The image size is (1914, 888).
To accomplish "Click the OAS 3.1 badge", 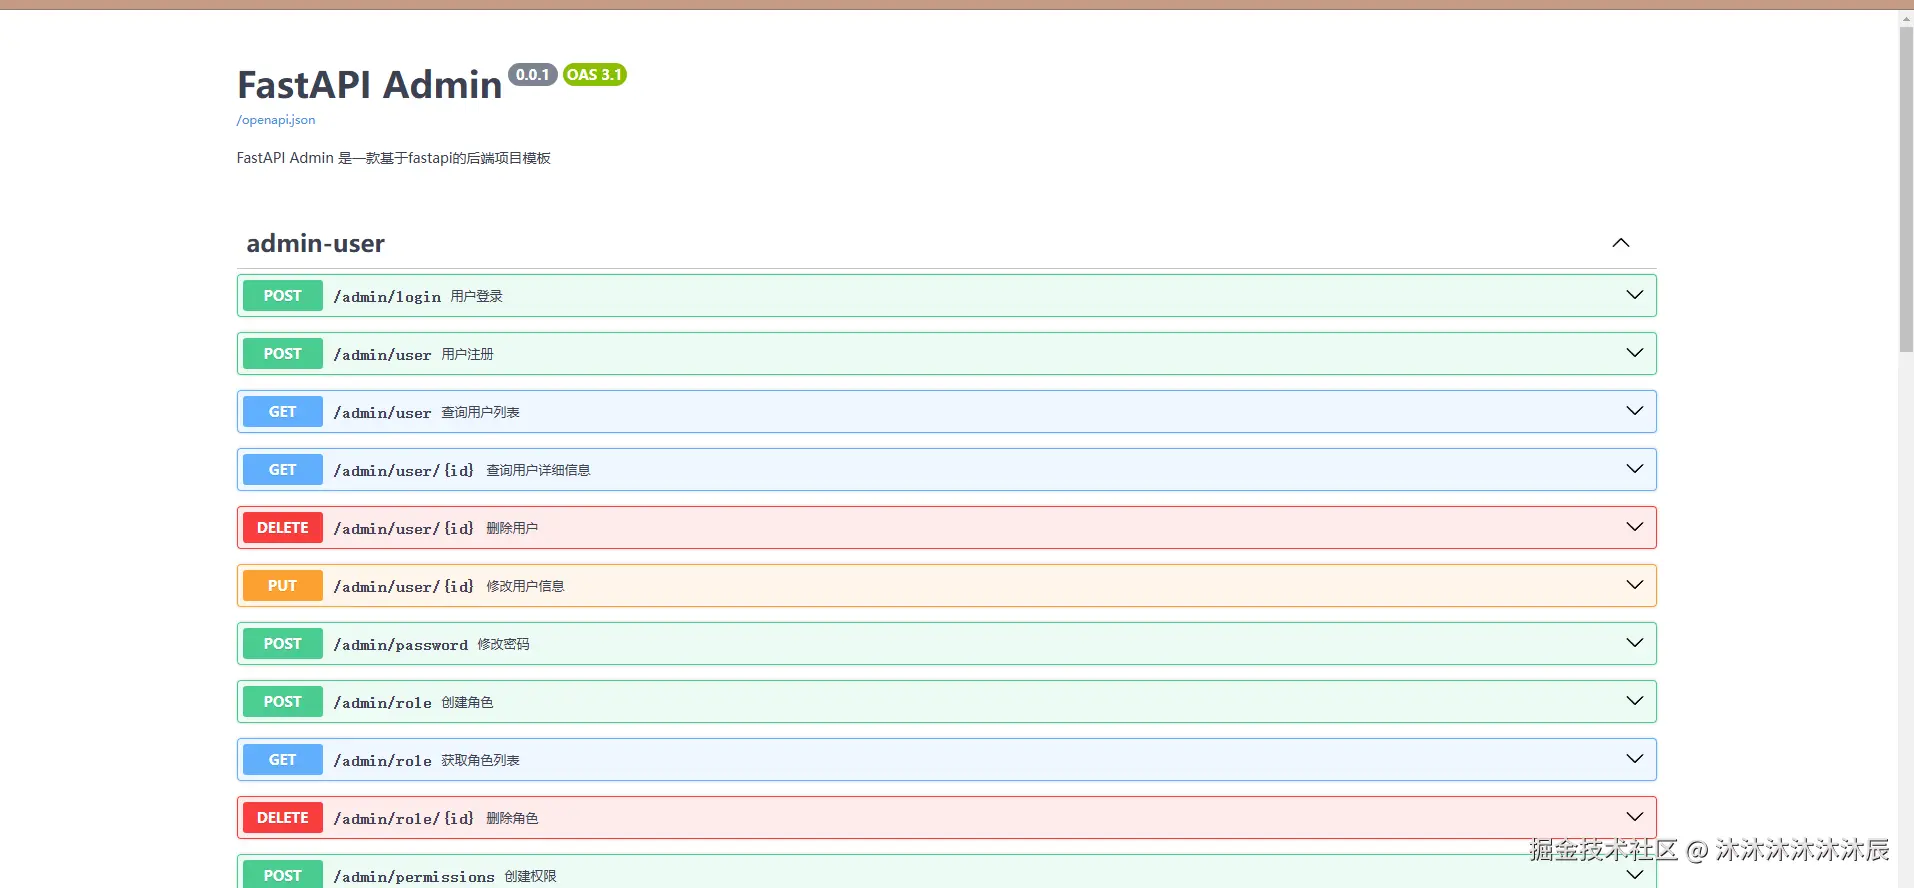I will [594, 75].
